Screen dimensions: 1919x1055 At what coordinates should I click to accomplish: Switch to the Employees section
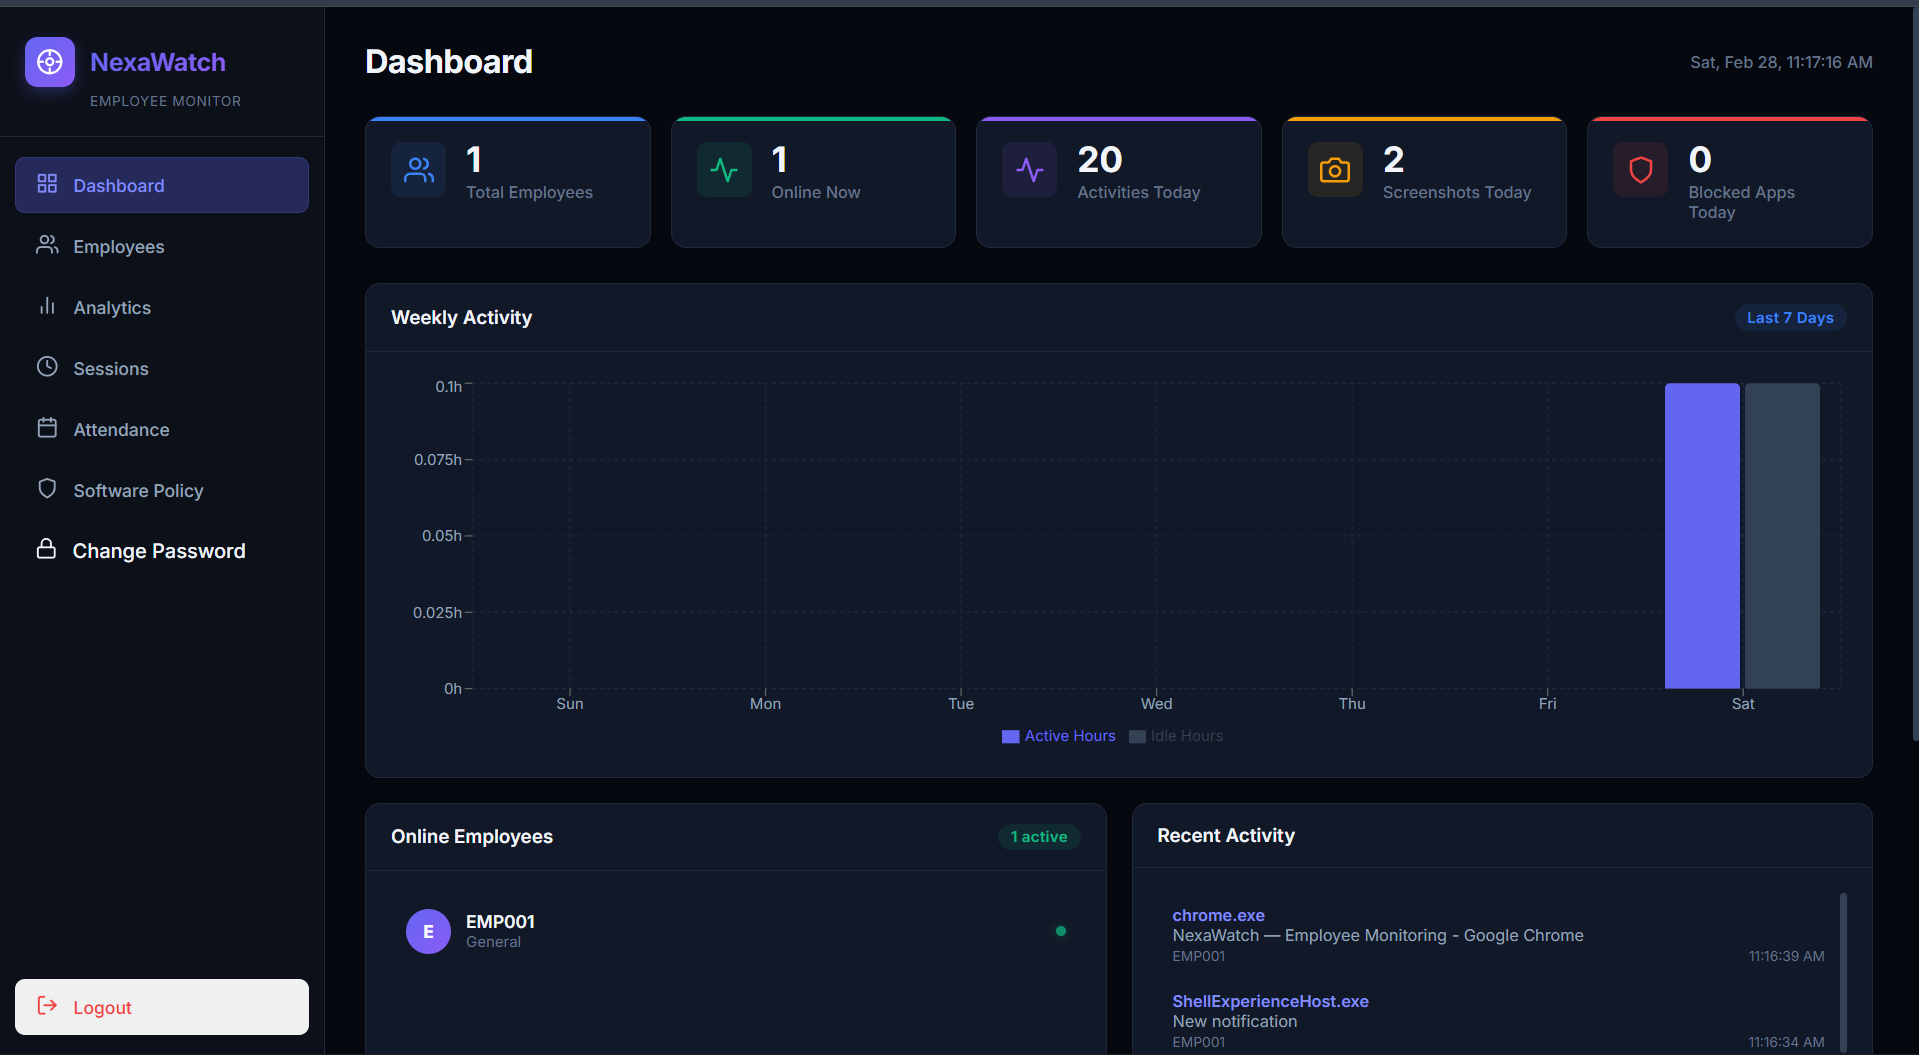click(119, 246)
